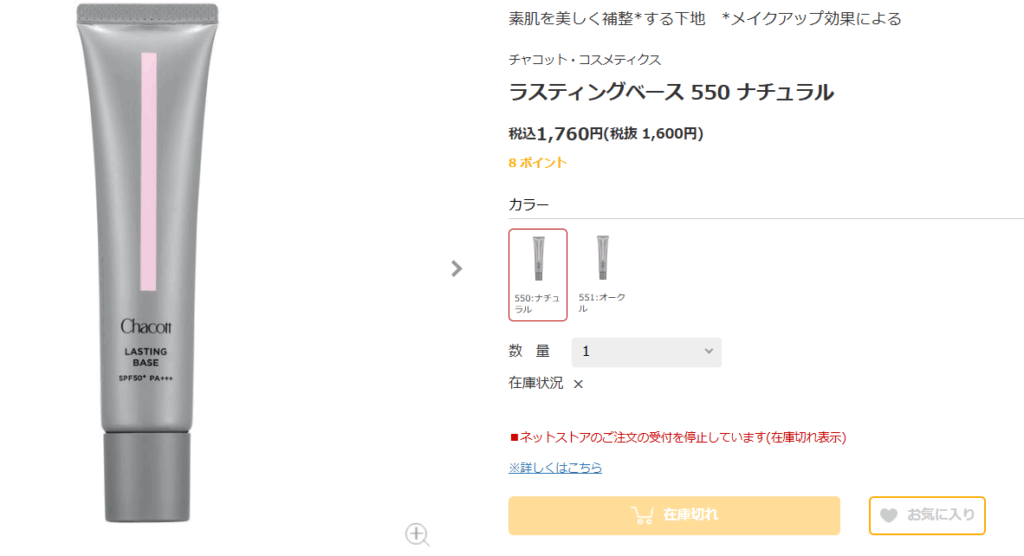Open the ※詳しくはこちら link
The image size is (1024, 556).
click(555, 468)
